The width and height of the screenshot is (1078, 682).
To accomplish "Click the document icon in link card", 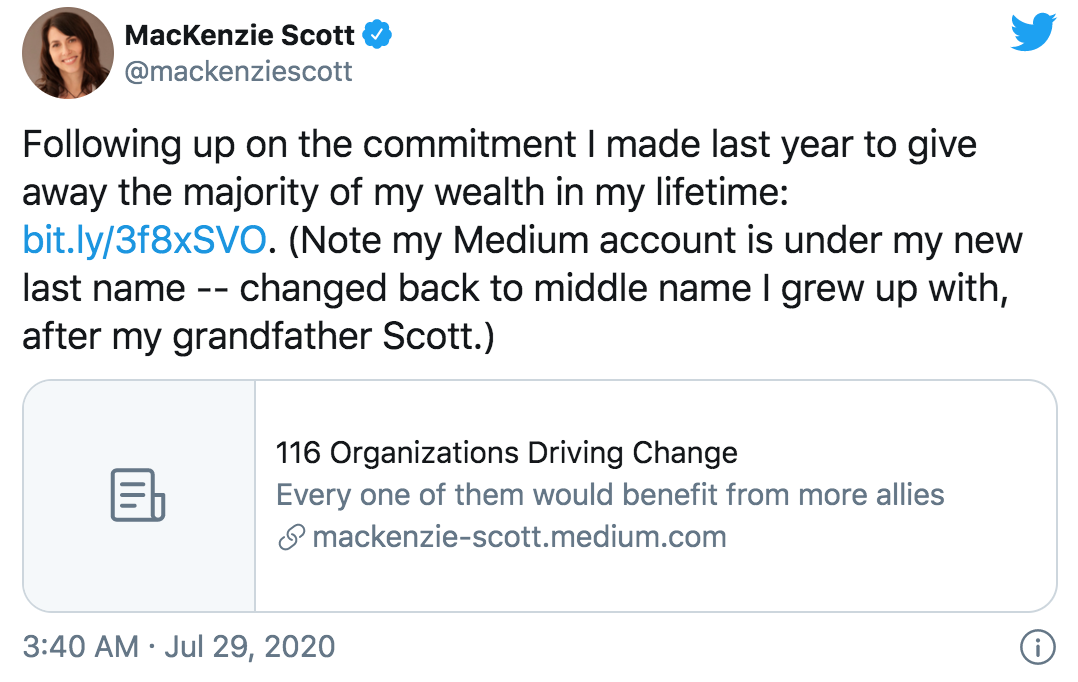I will click(137, 495).
